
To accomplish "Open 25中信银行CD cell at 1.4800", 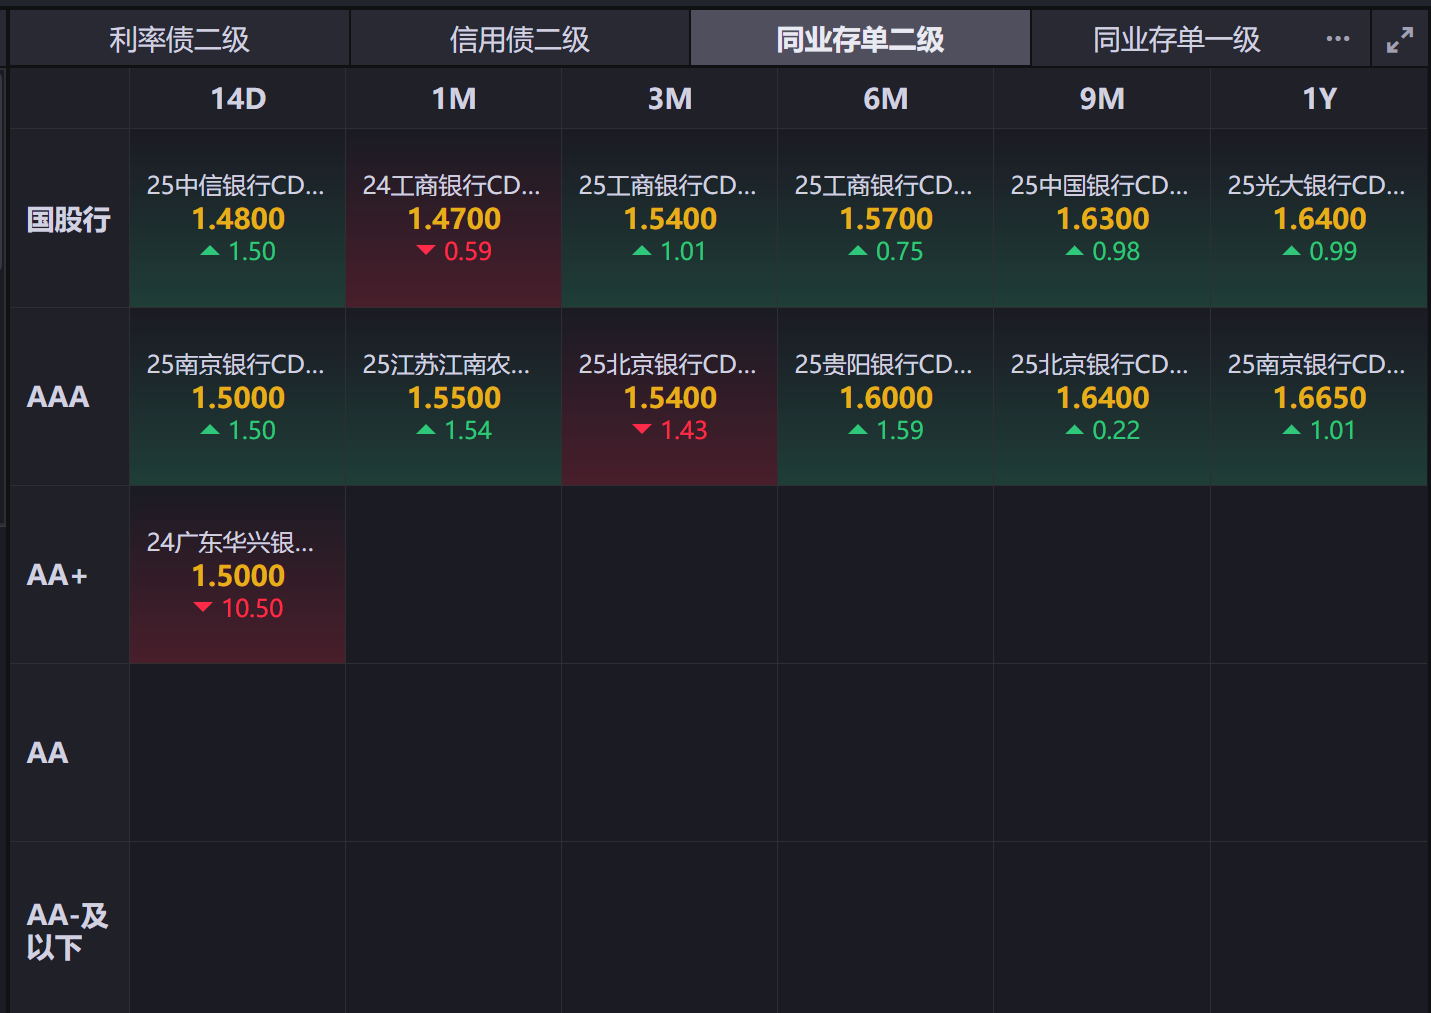I will (238, 218).
